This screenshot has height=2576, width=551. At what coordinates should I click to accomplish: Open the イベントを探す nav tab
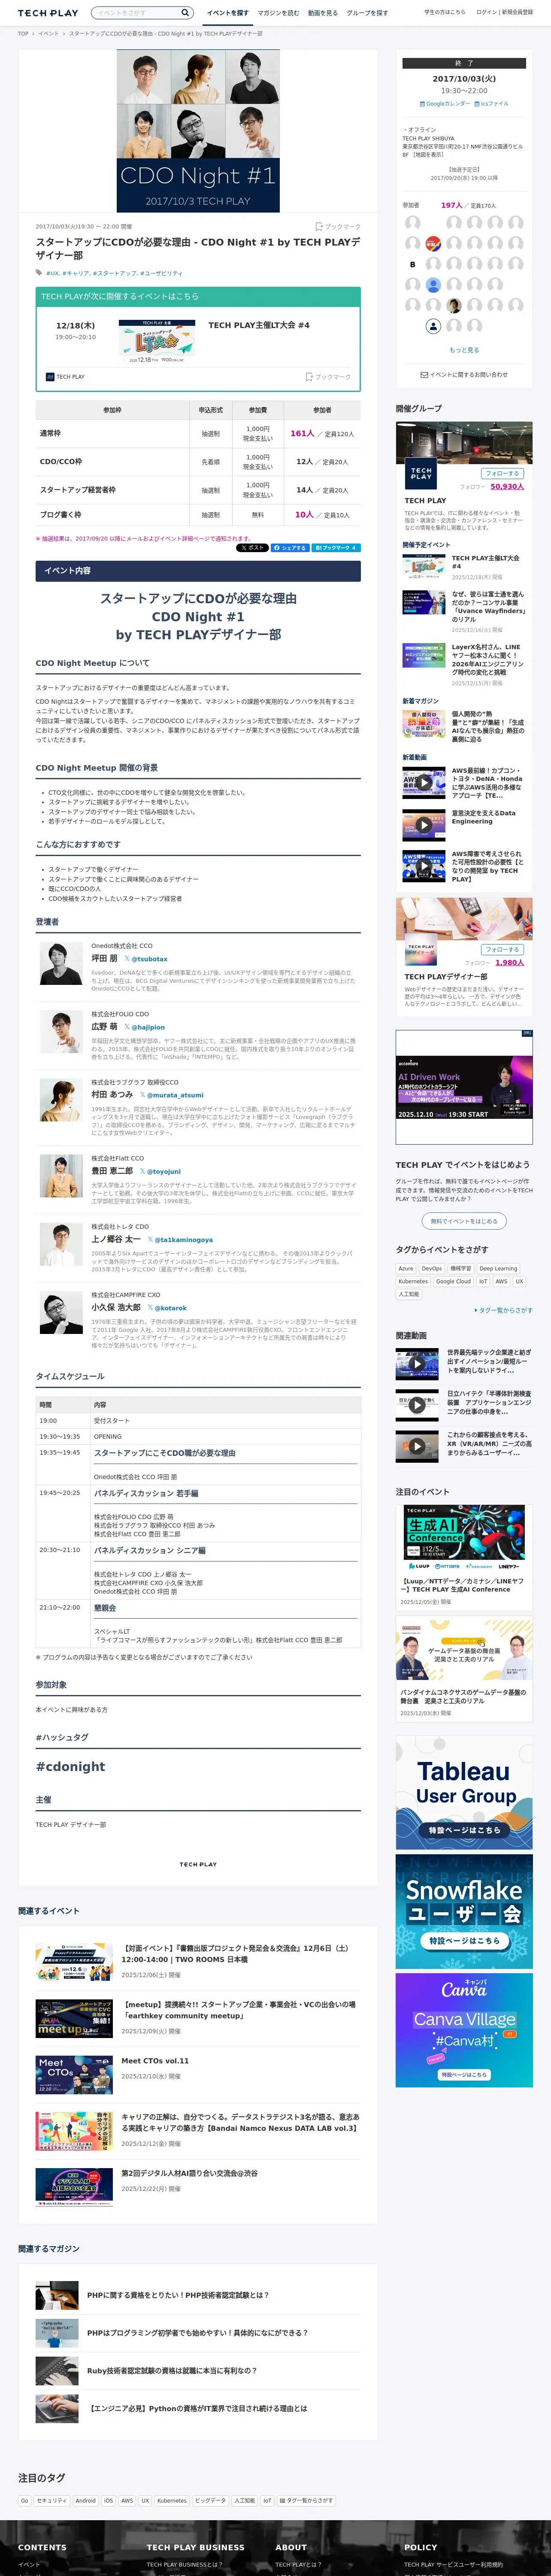pos(228,13)
